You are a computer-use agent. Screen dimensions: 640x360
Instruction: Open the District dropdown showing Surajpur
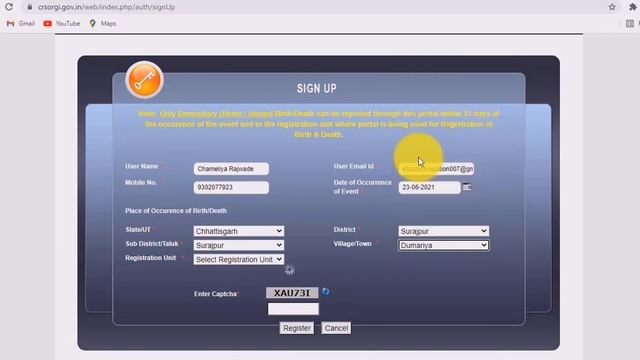tap(443, 231)
